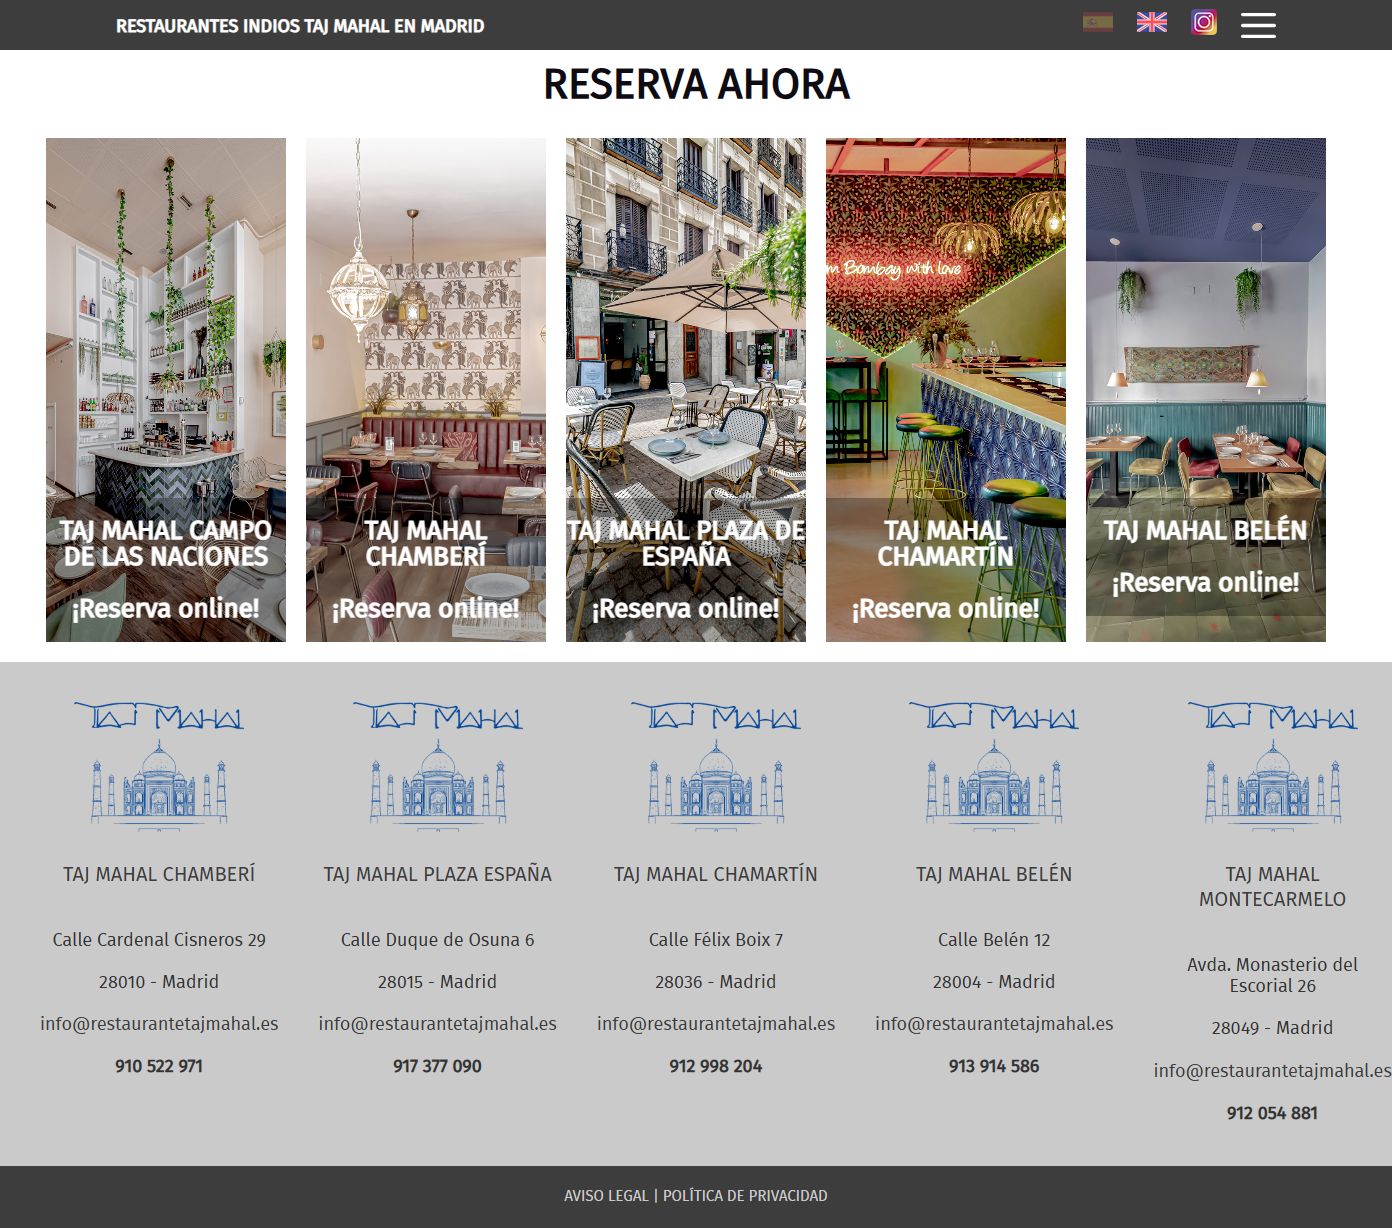Email the Chamberí restaurant address
Screen dimensions: 1392x1228
tap(159, 1024)
